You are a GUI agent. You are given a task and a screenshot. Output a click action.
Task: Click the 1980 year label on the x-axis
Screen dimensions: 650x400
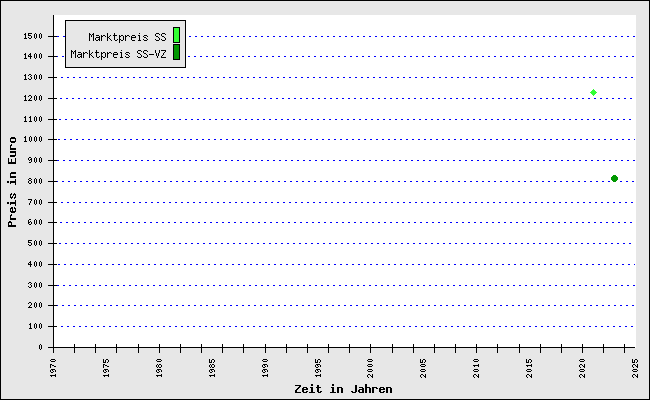click(159, 368)
